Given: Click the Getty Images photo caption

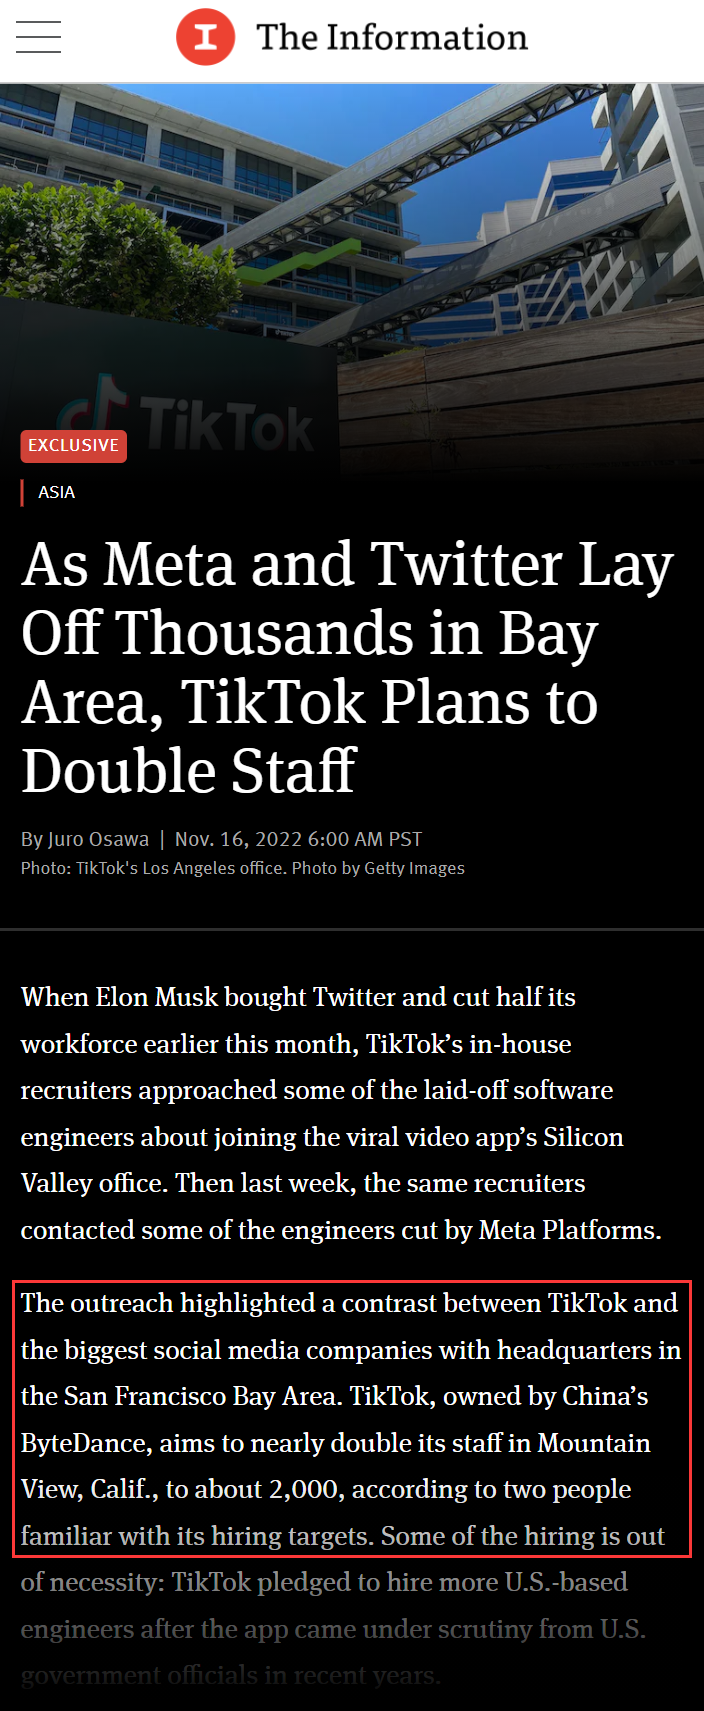Looking at the screenshot, I should tap(243, 868).
